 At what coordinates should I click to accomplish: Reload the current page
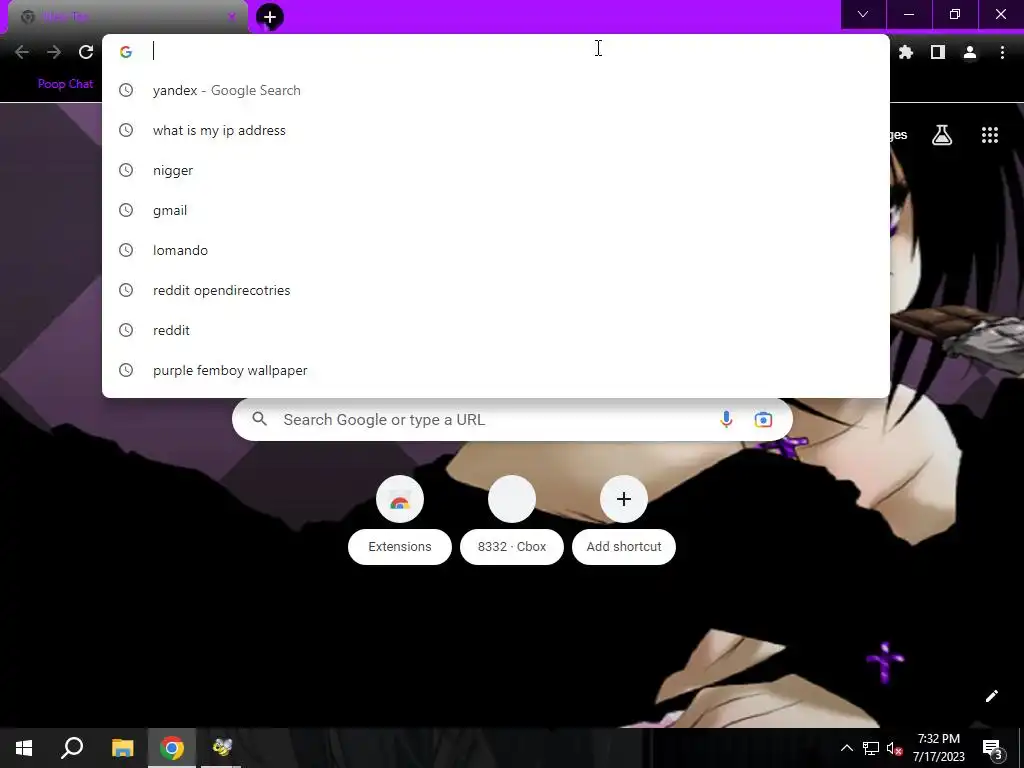pos(86,52)
